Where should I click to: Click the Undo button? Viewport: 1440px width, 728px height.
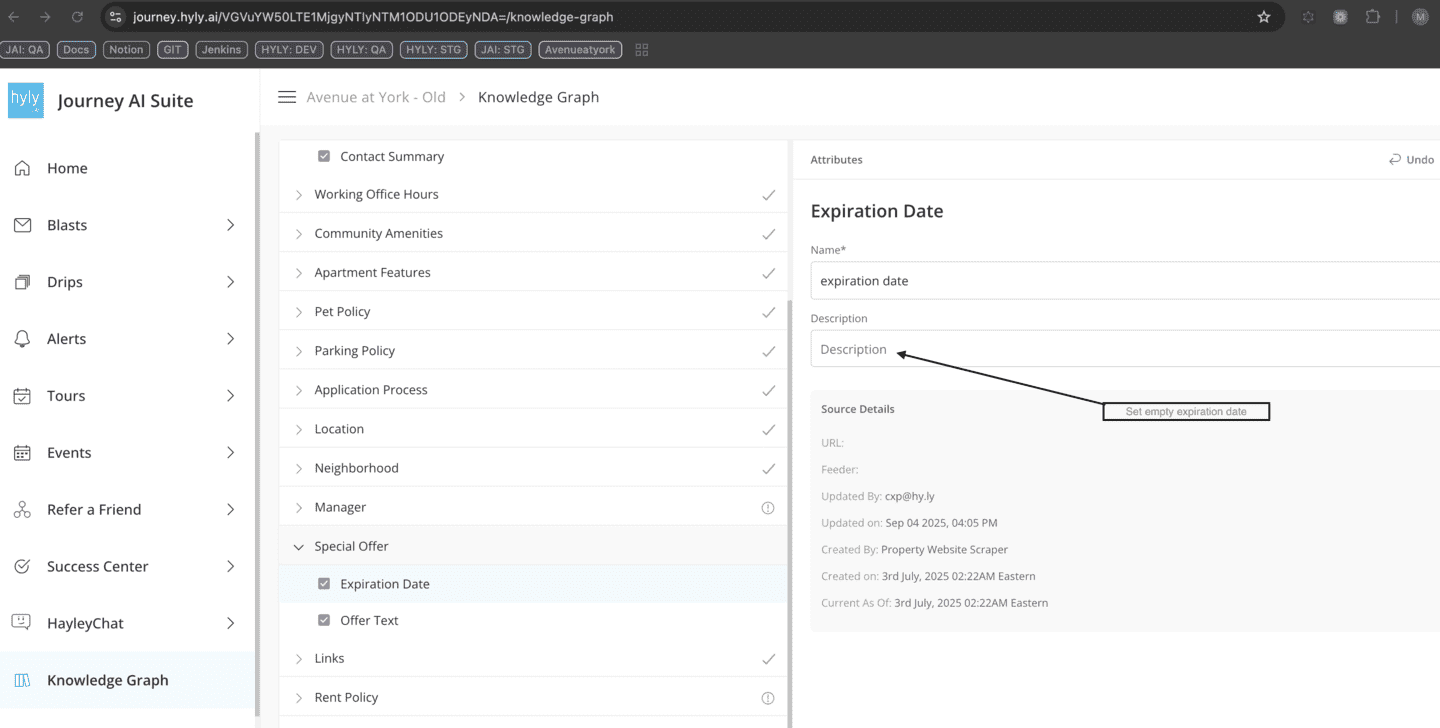[1411, 159]
